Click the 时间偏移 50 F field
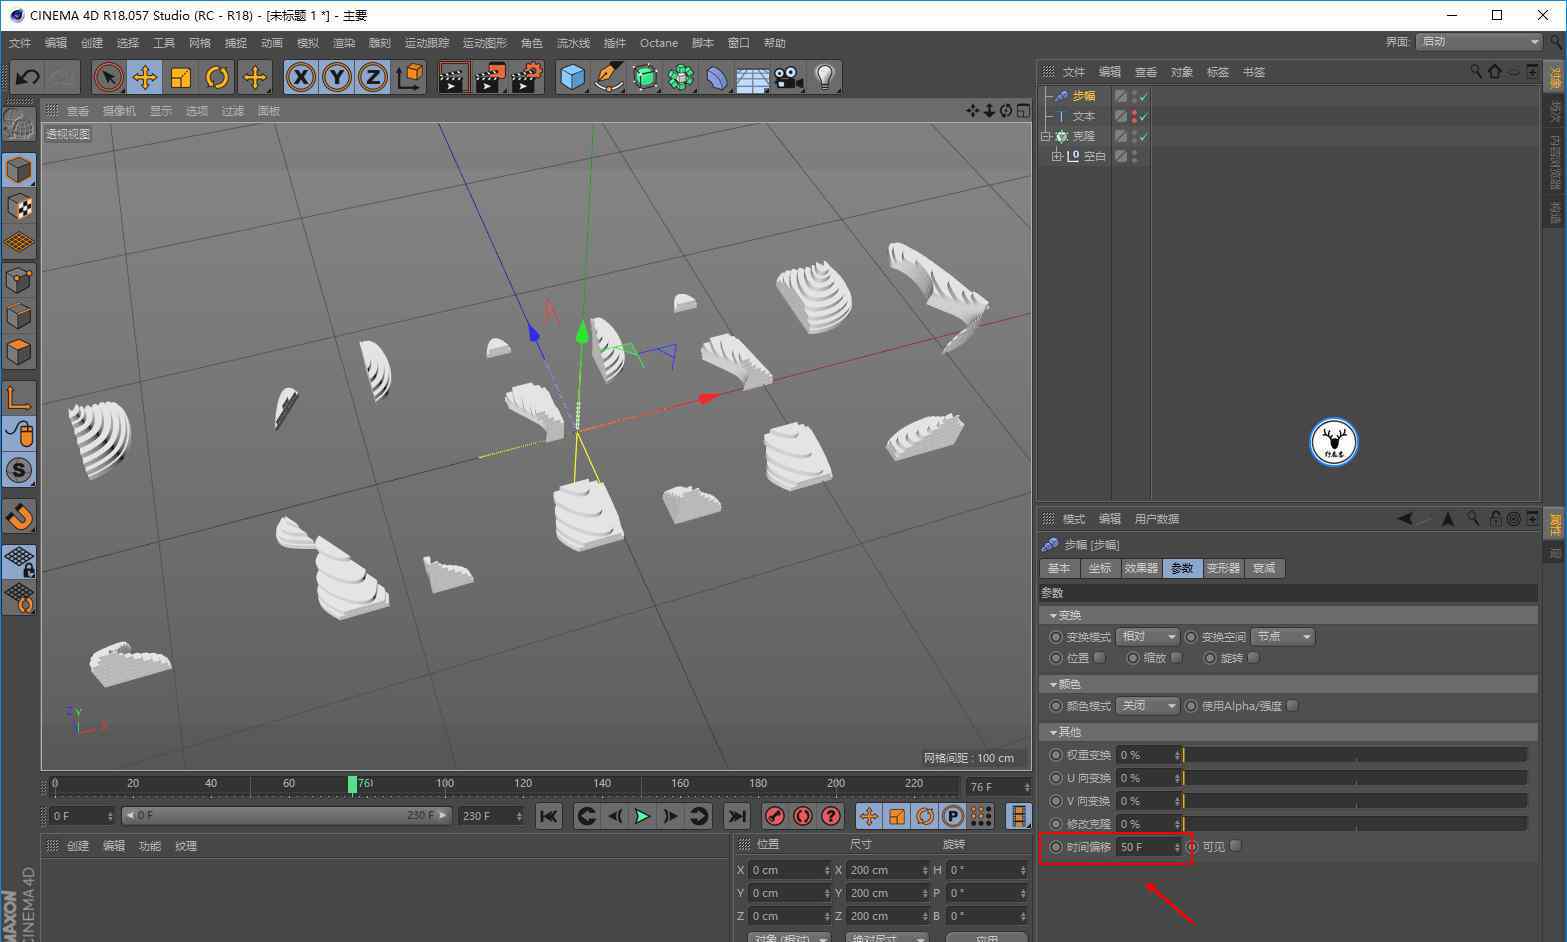 [1149, 847]
